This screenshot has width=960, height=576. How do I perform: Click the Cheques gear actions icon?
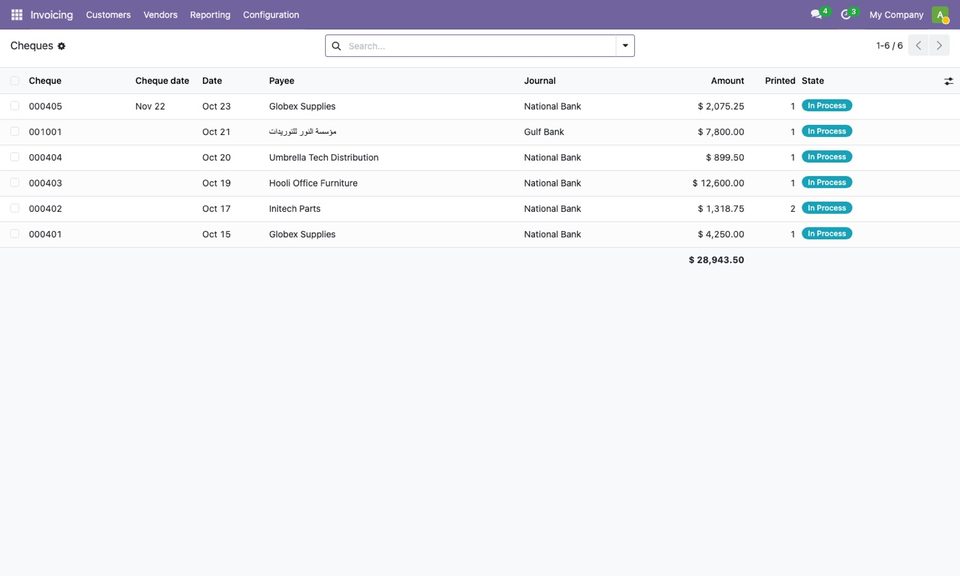point(61,46)
